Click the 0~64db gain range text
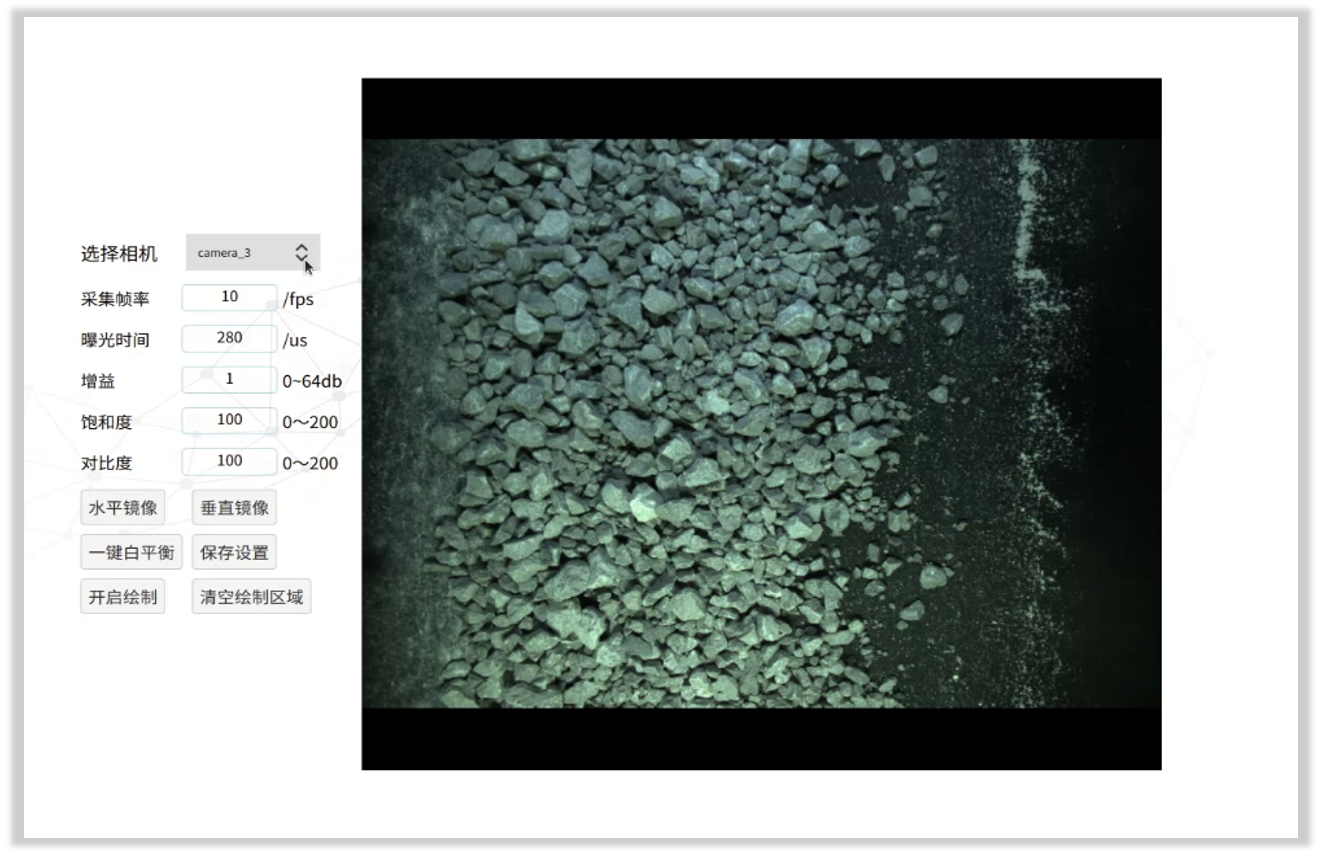 click(x=312, y=381)
